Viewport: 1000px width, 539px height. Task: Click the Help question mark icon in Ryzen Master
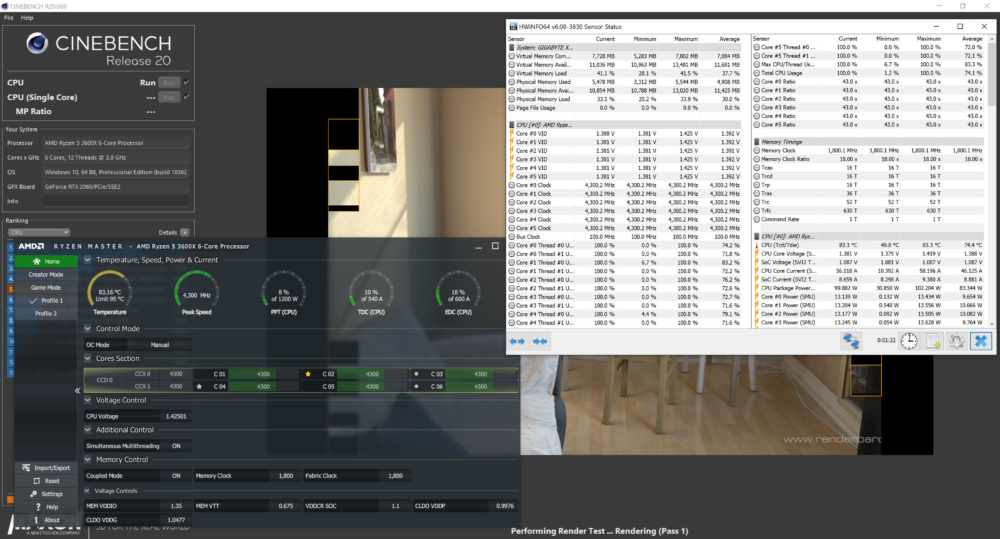38,507
